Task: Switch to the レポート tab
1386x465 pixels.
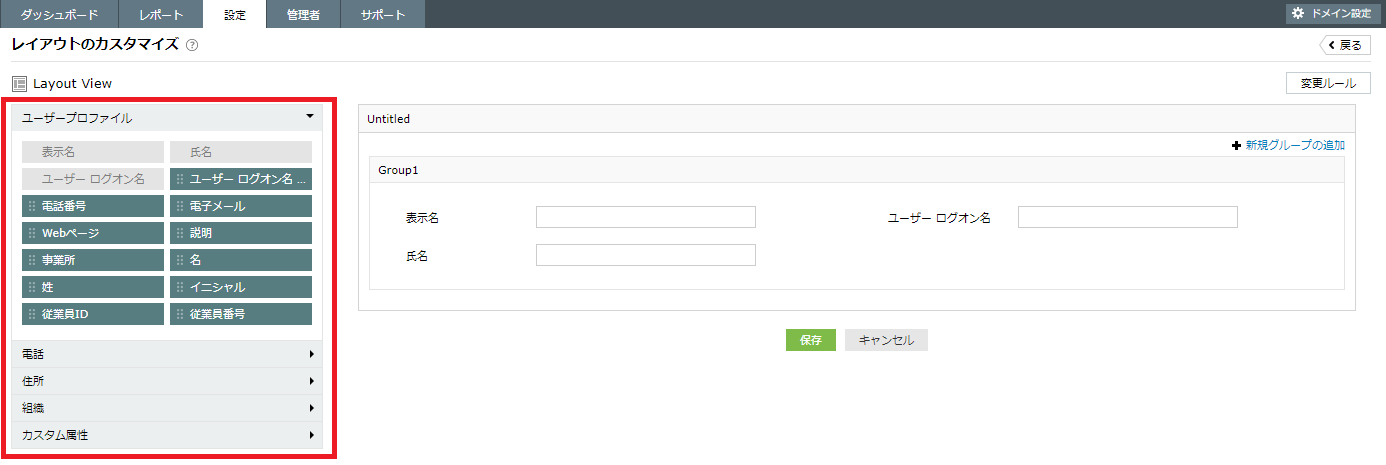Action: click(161, 14)
